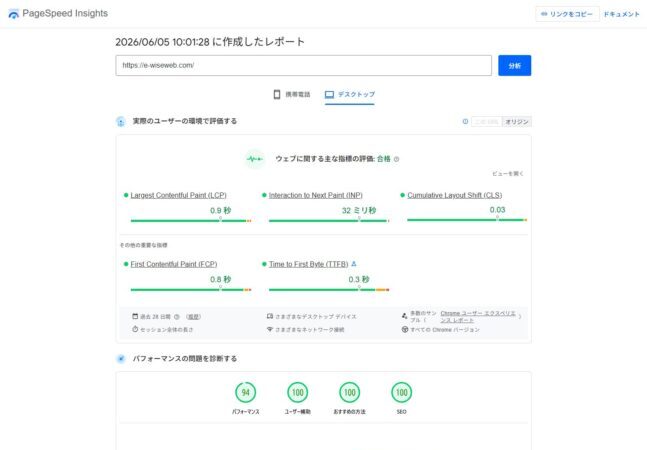Viewport: 647px width, 450px height.
Task: Click the samples icon beside 多数のサンプル
Action: (x=404, y=316)
